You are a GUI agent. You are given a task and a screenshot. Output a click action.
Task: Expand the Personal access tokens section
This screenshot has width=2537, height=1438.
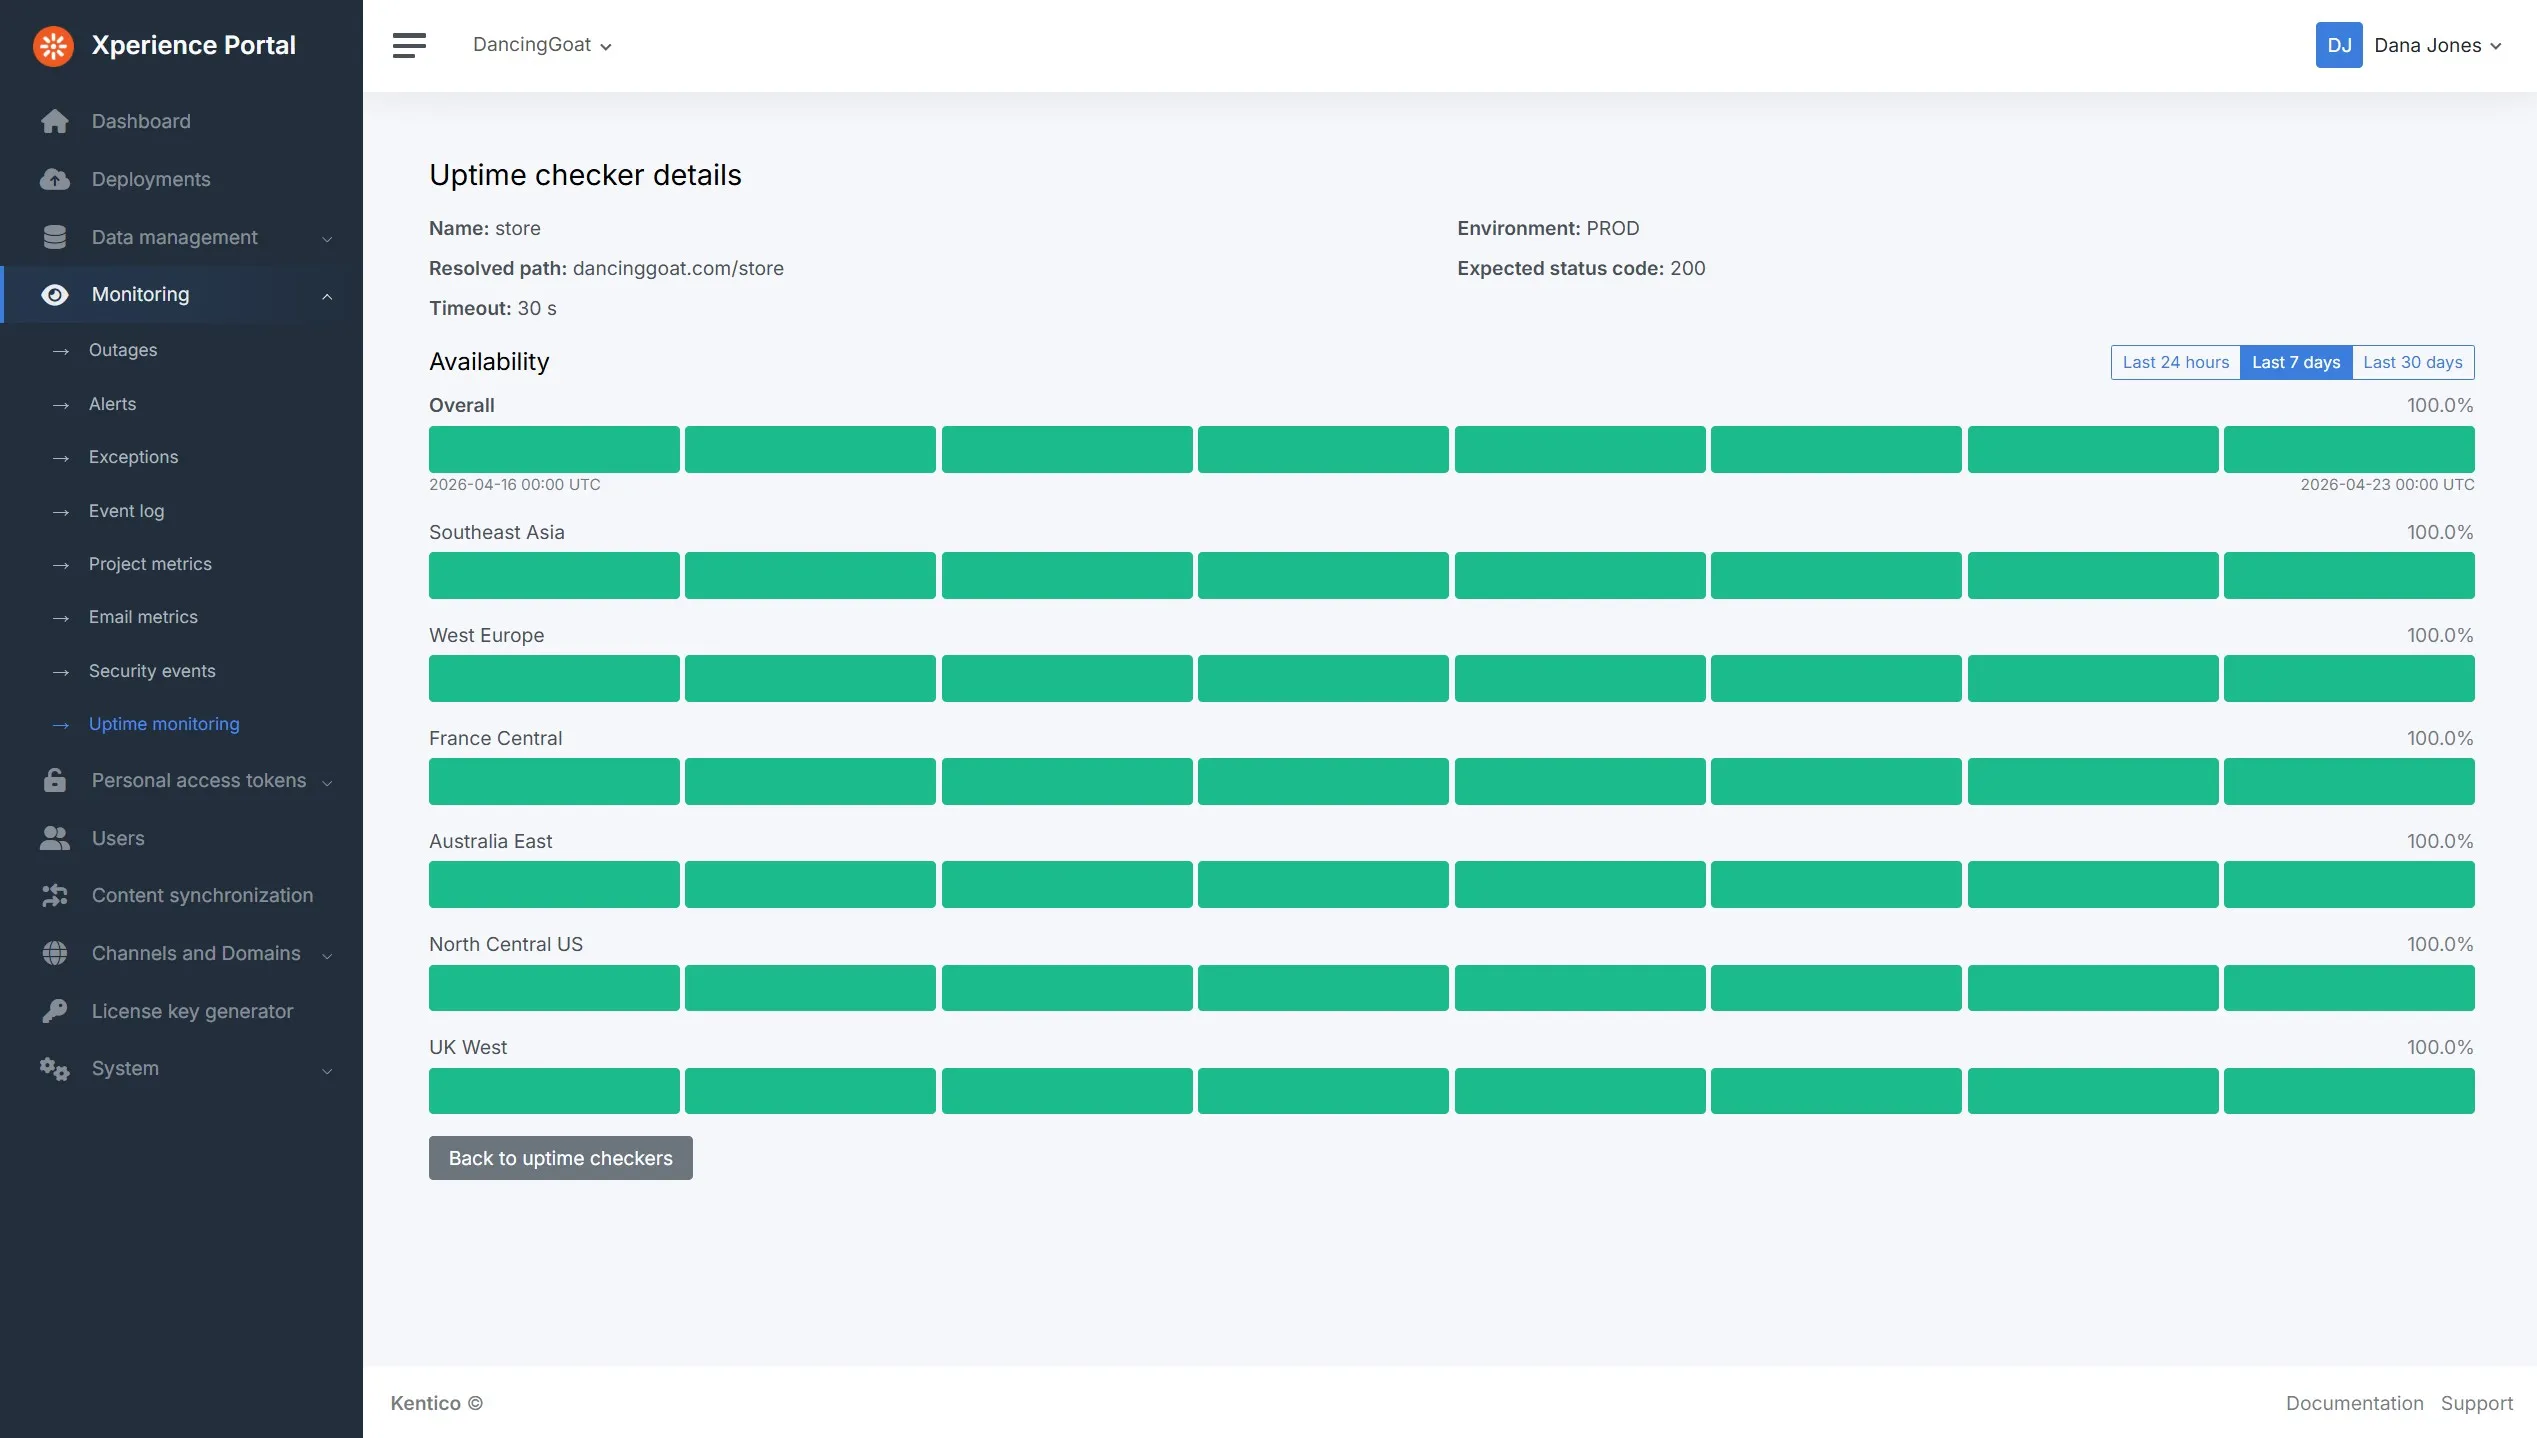click(x=198, y=780)
